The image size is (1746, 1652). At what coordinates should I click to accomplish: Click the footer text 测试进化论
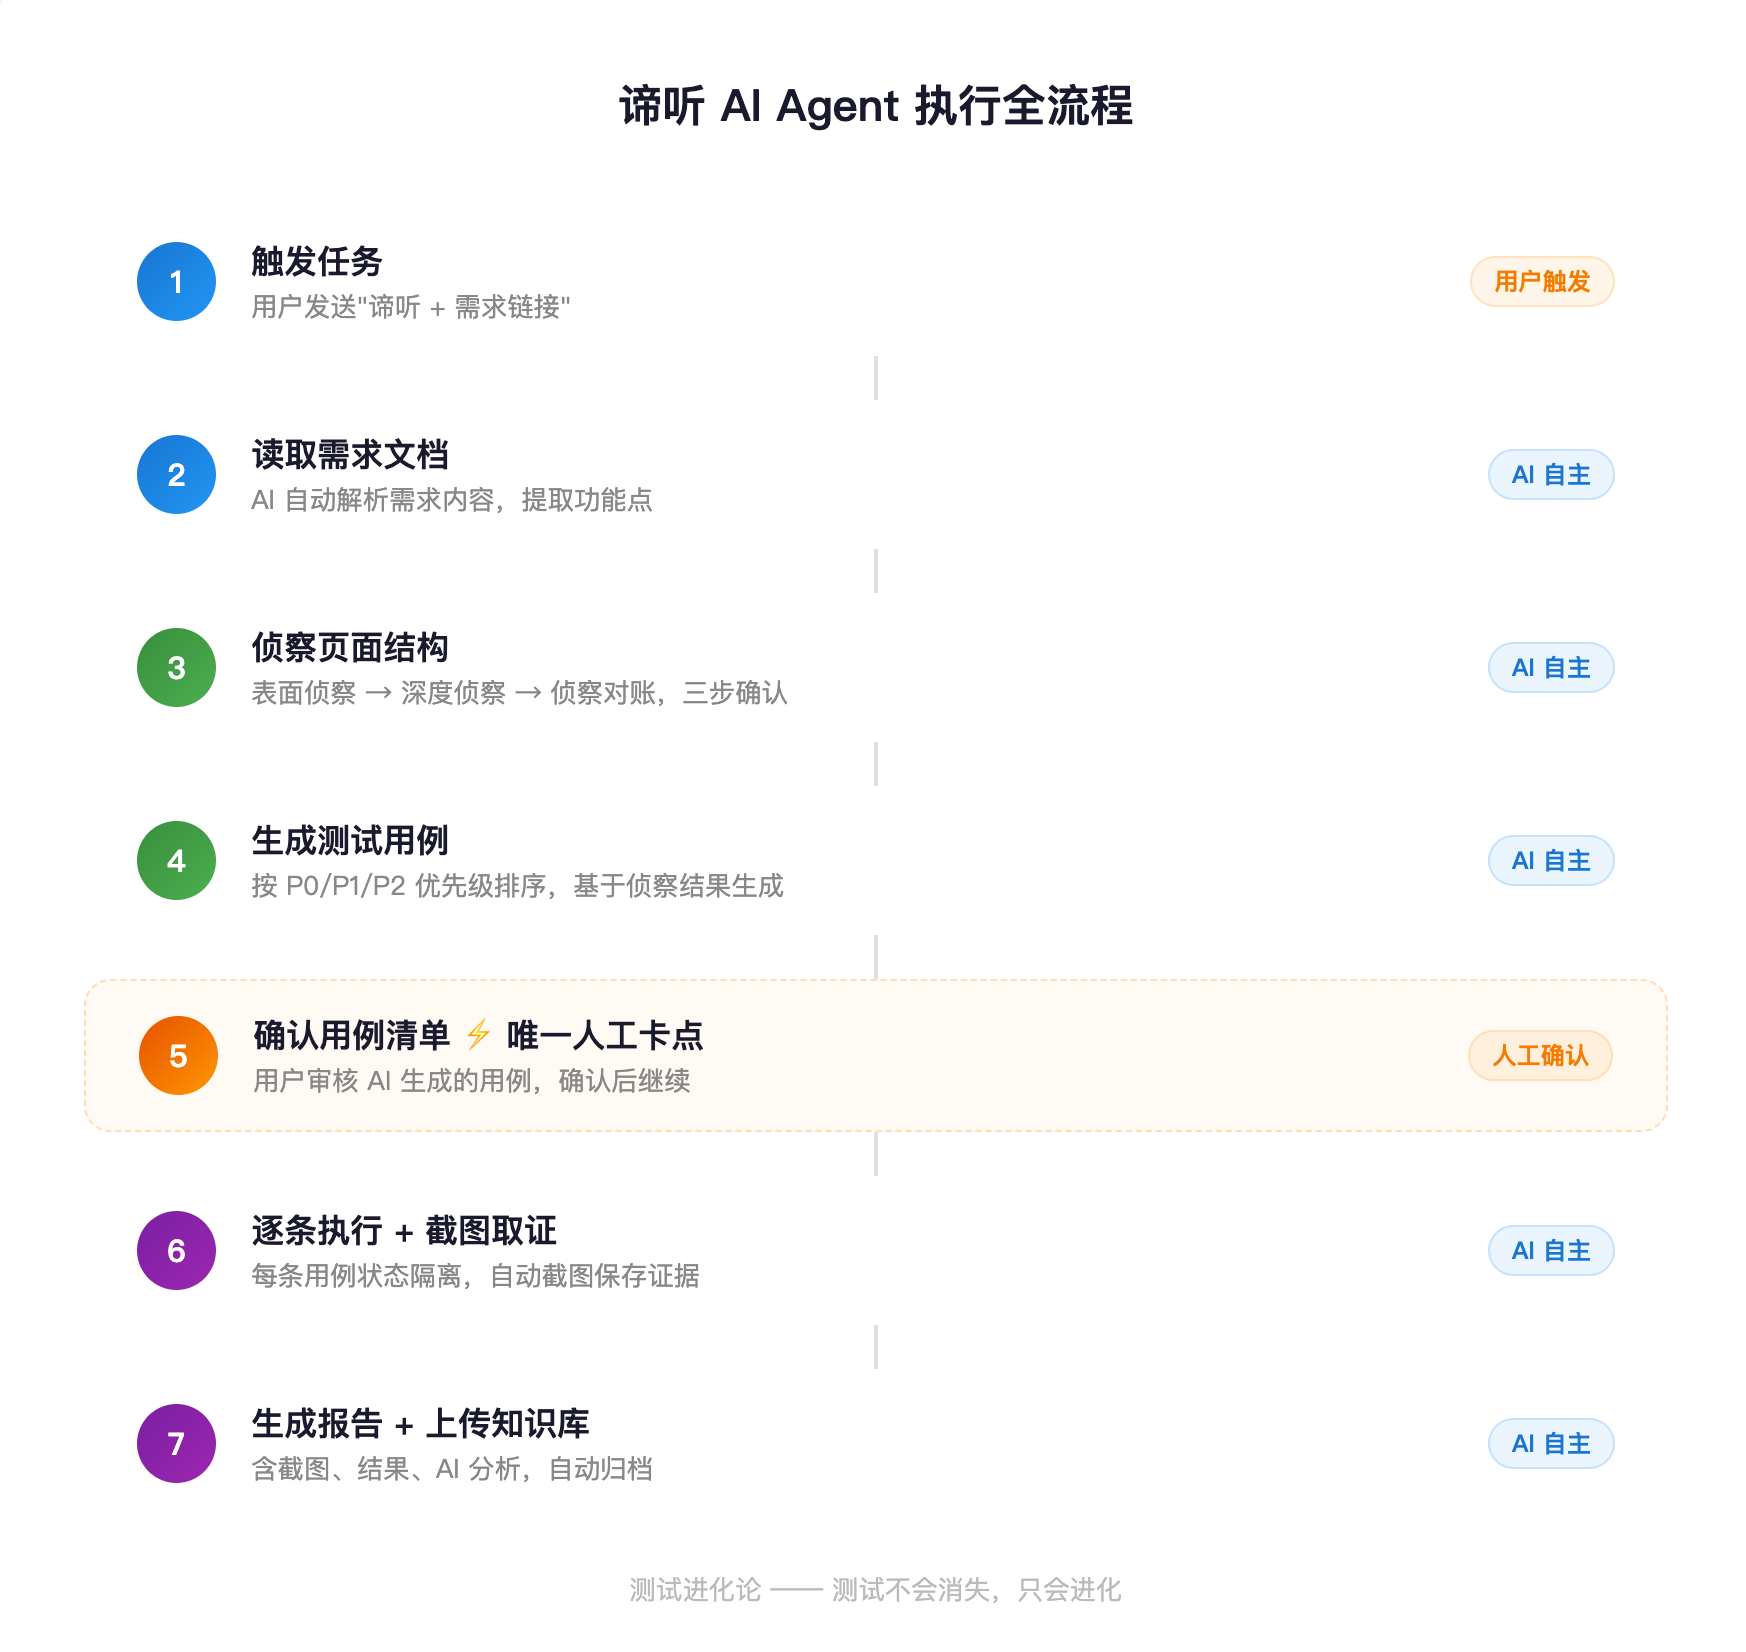[695, 1590]
